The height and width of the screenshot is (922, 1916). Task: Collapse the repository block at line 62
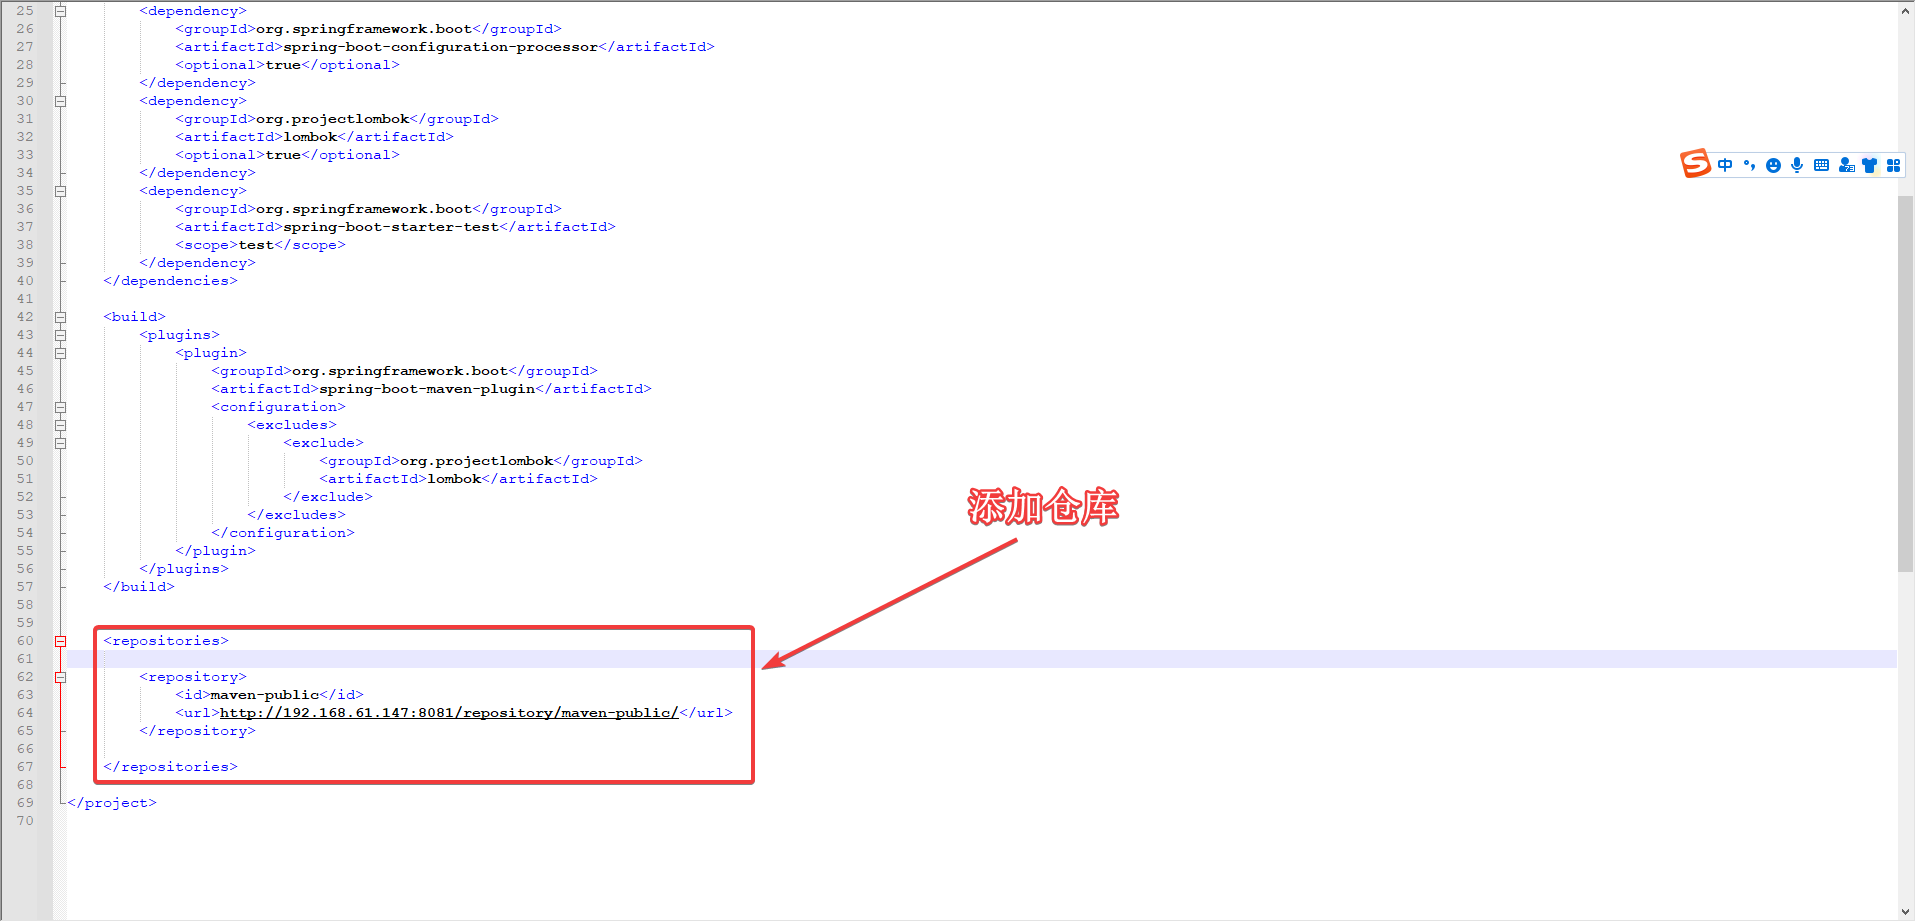coord(60,676)
